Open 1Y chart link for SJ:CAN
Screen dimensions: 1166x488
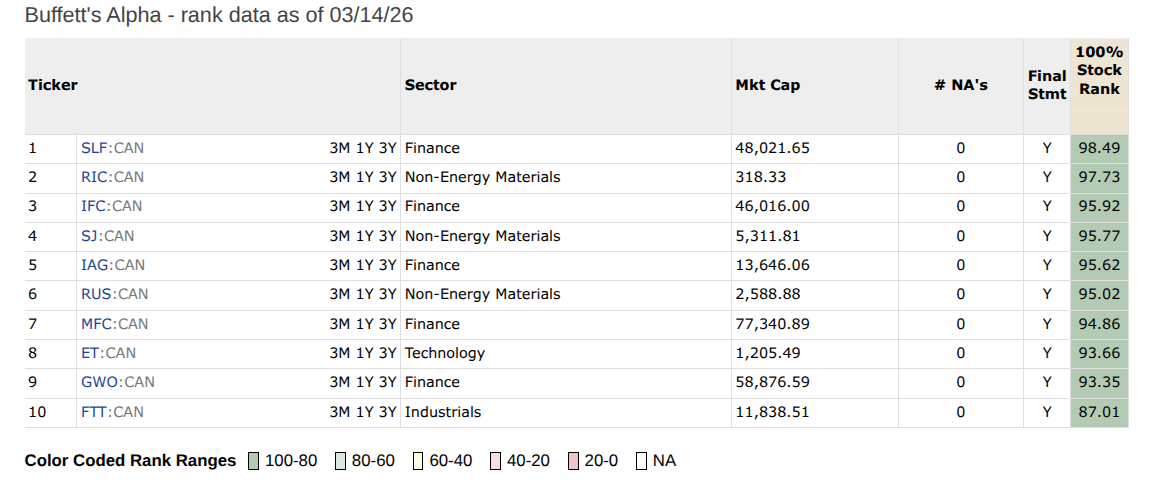coord(364,236)
